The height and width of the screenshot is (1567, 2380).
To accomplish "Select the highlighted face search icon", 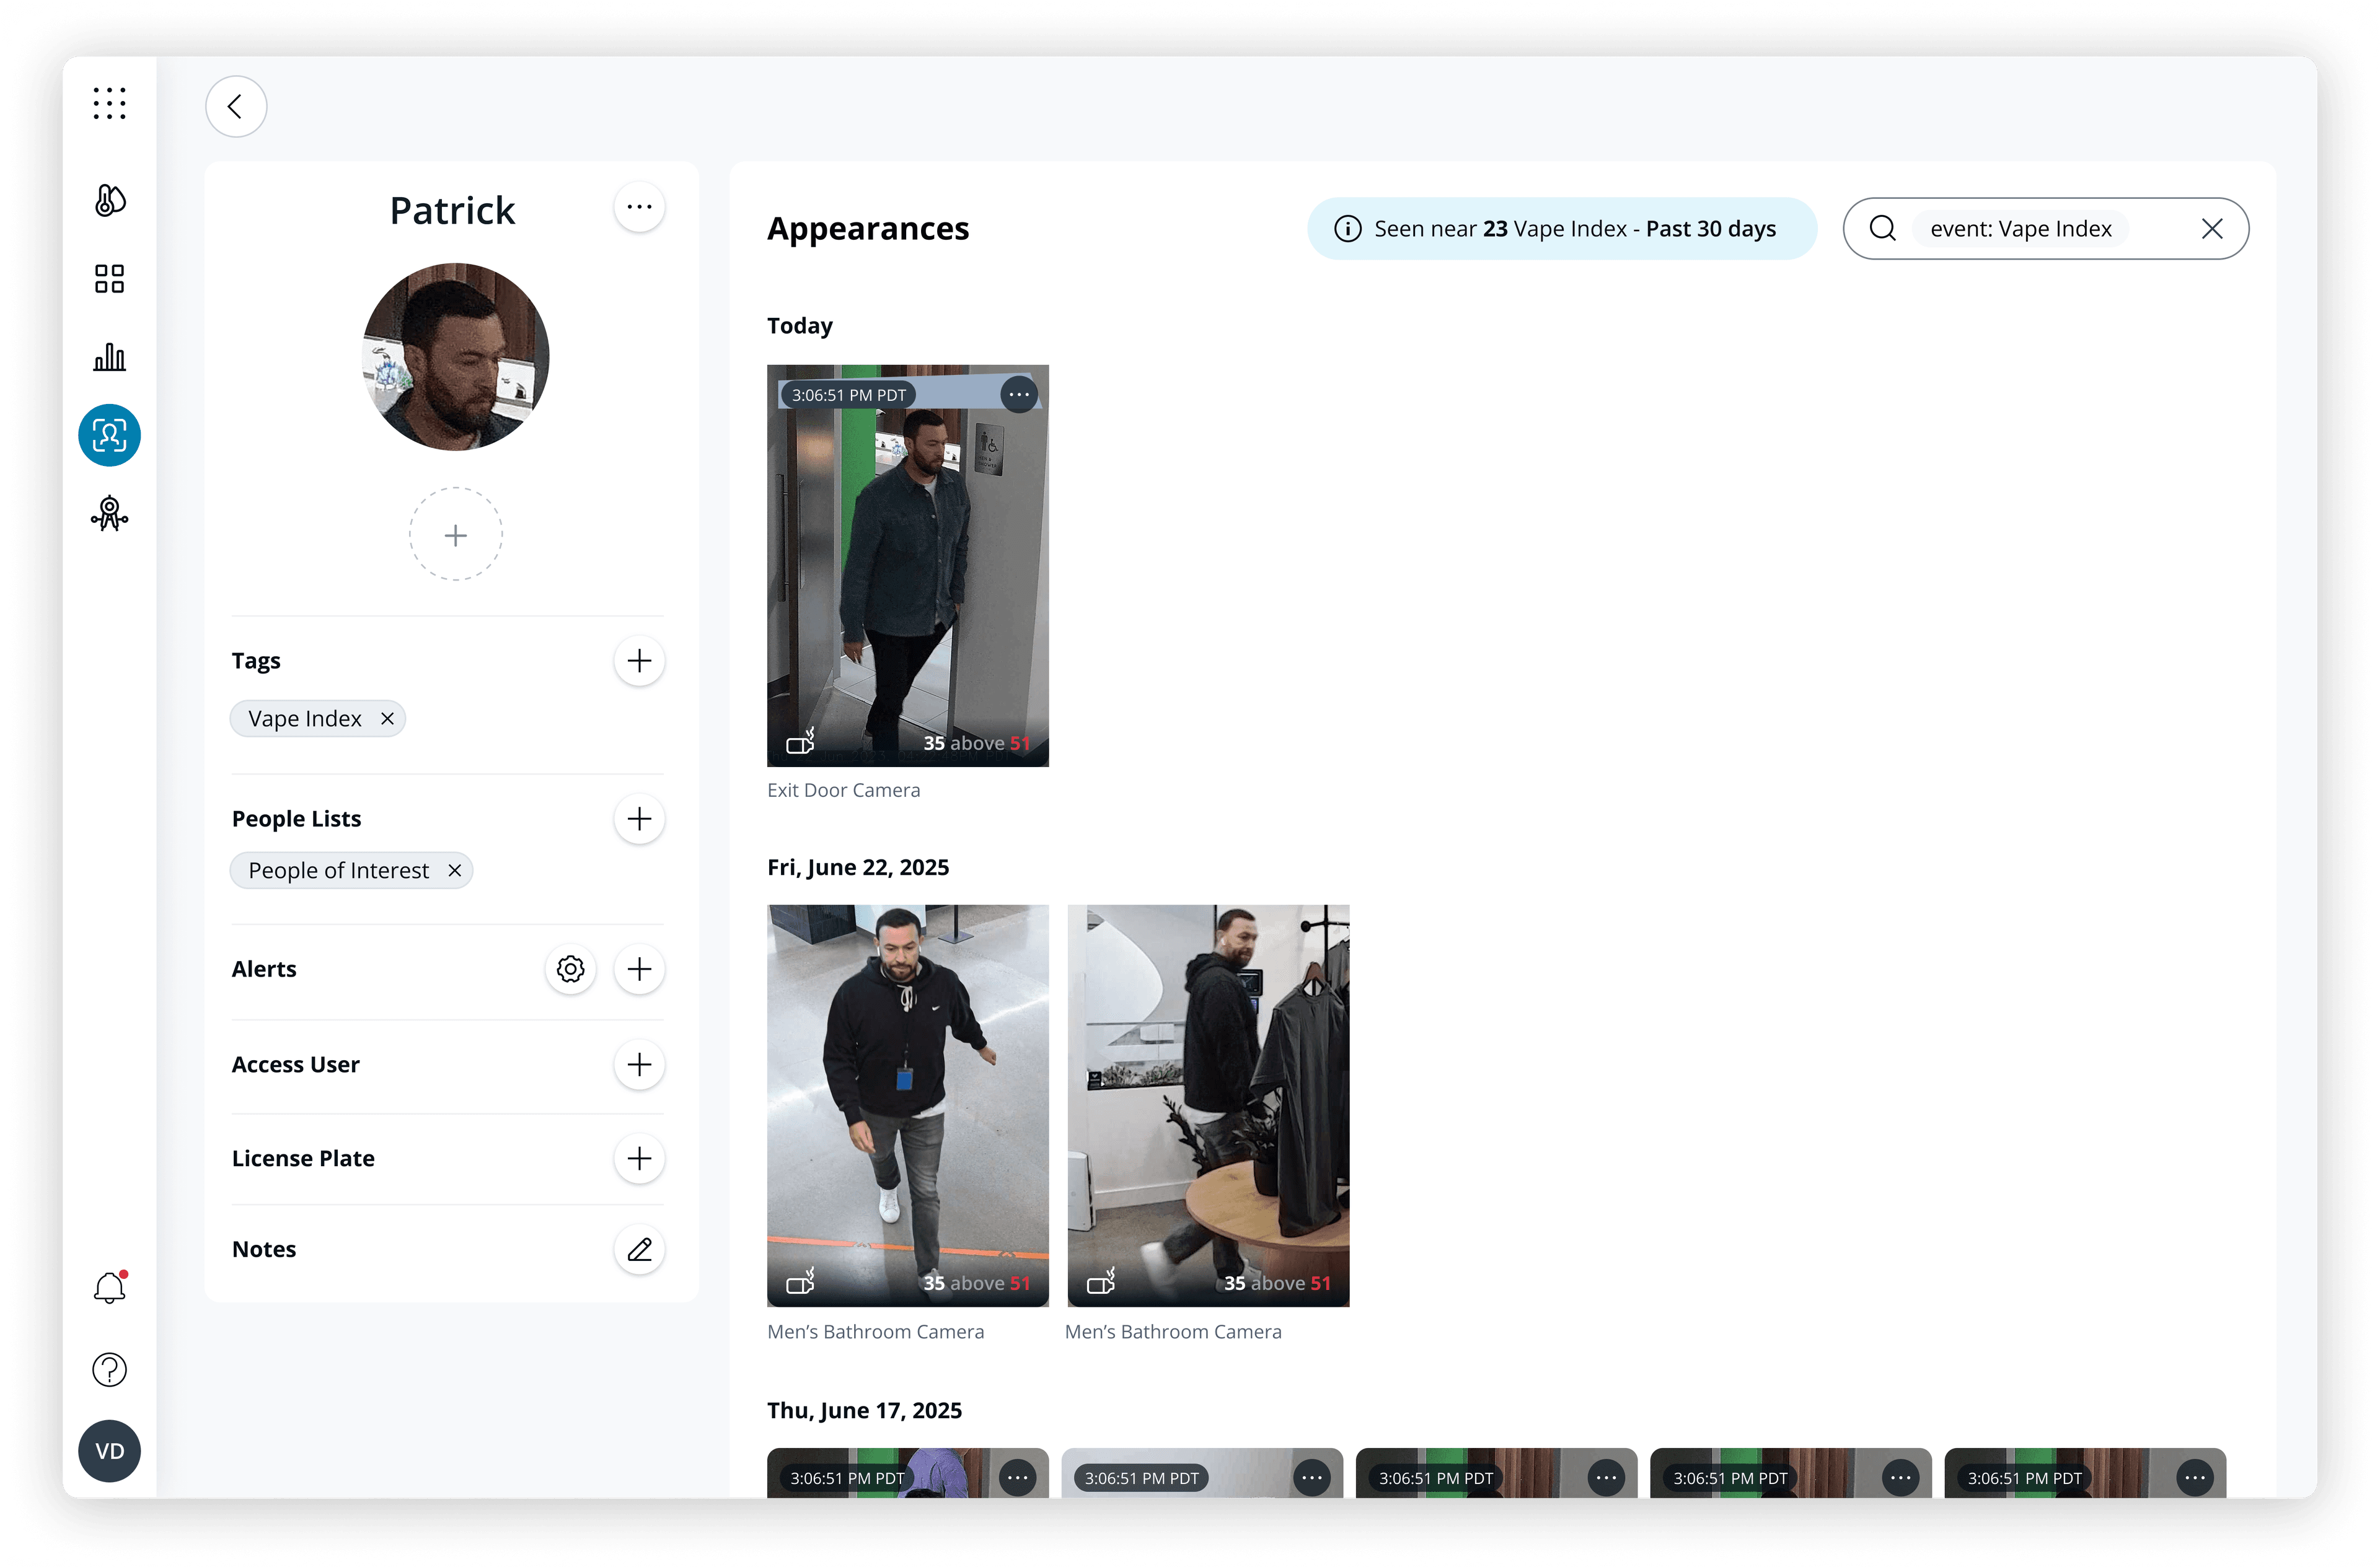I will (x=109, y=435).
